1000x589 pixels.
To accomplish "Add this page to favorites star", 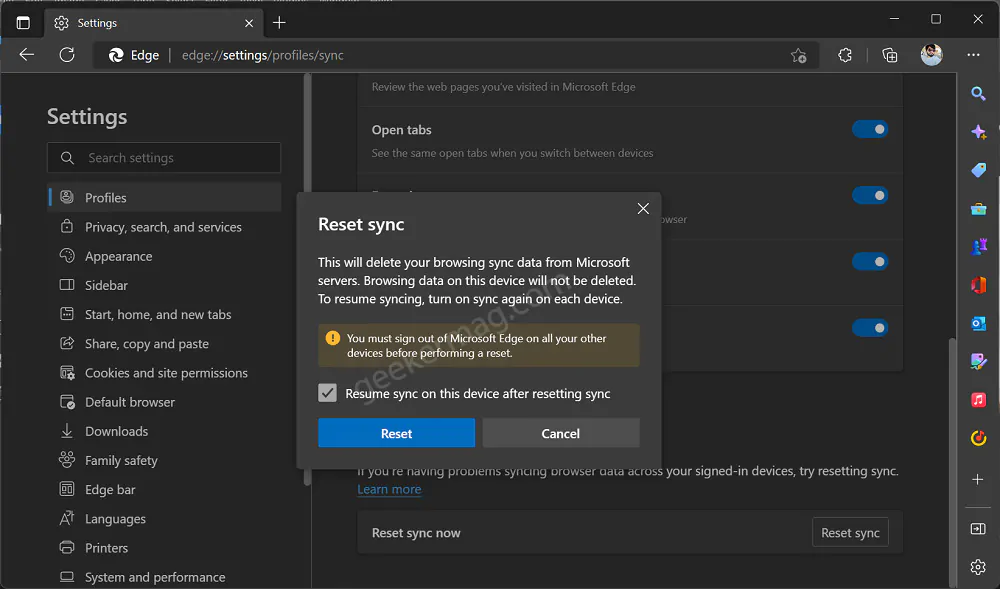I will 798,55.
